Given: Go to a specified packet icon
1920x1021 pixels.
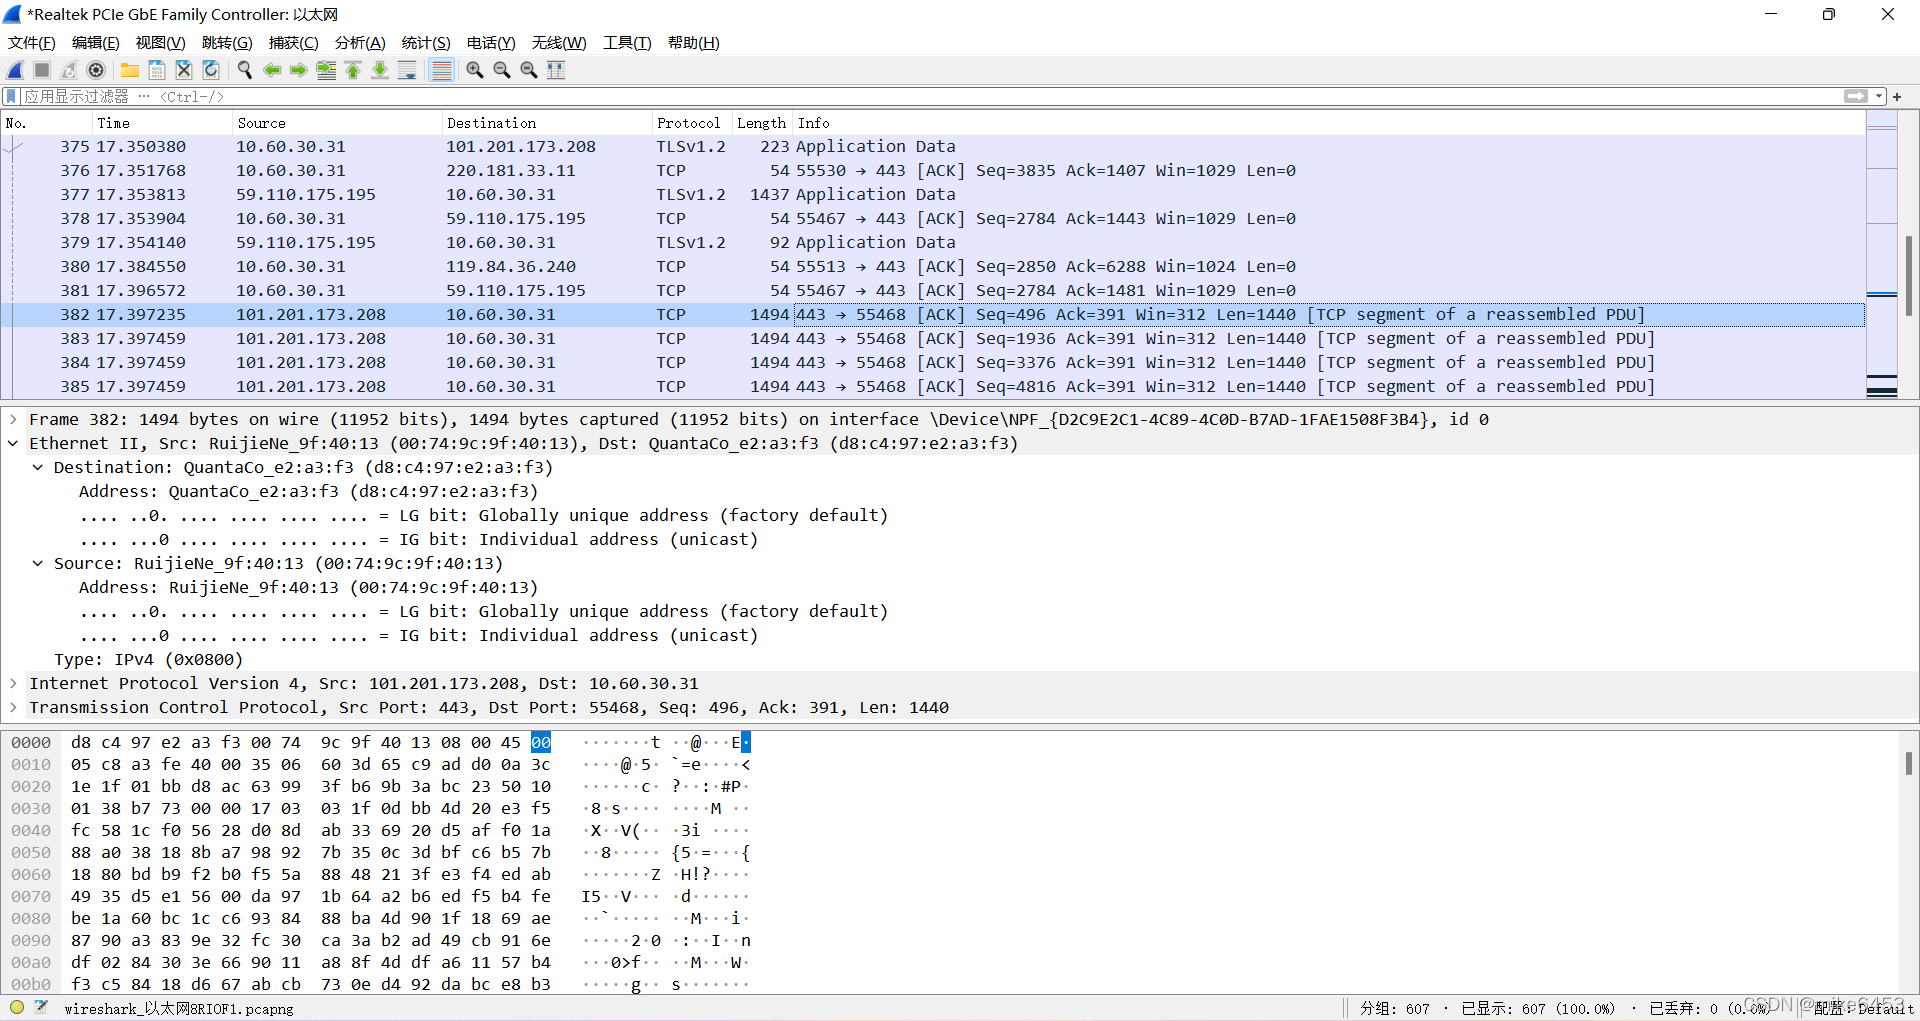Looking at the screenshot, I should [x=326, y=70].
